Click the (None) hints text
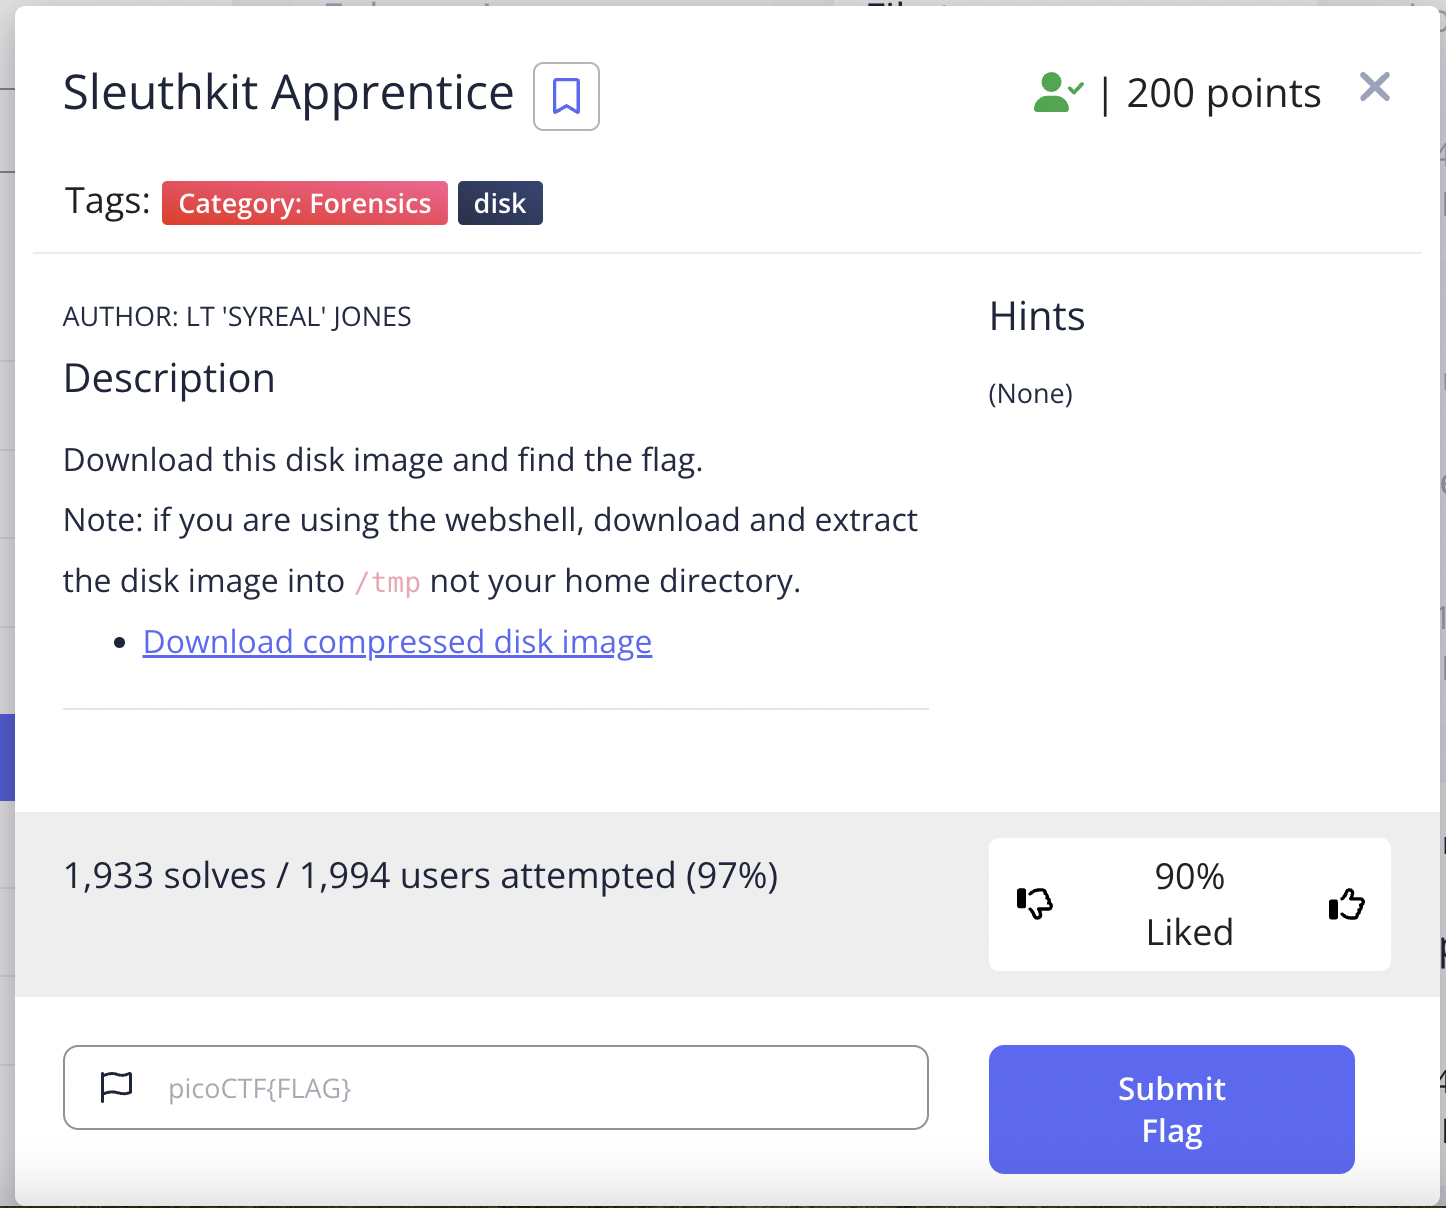 [x=1030, y=393]
